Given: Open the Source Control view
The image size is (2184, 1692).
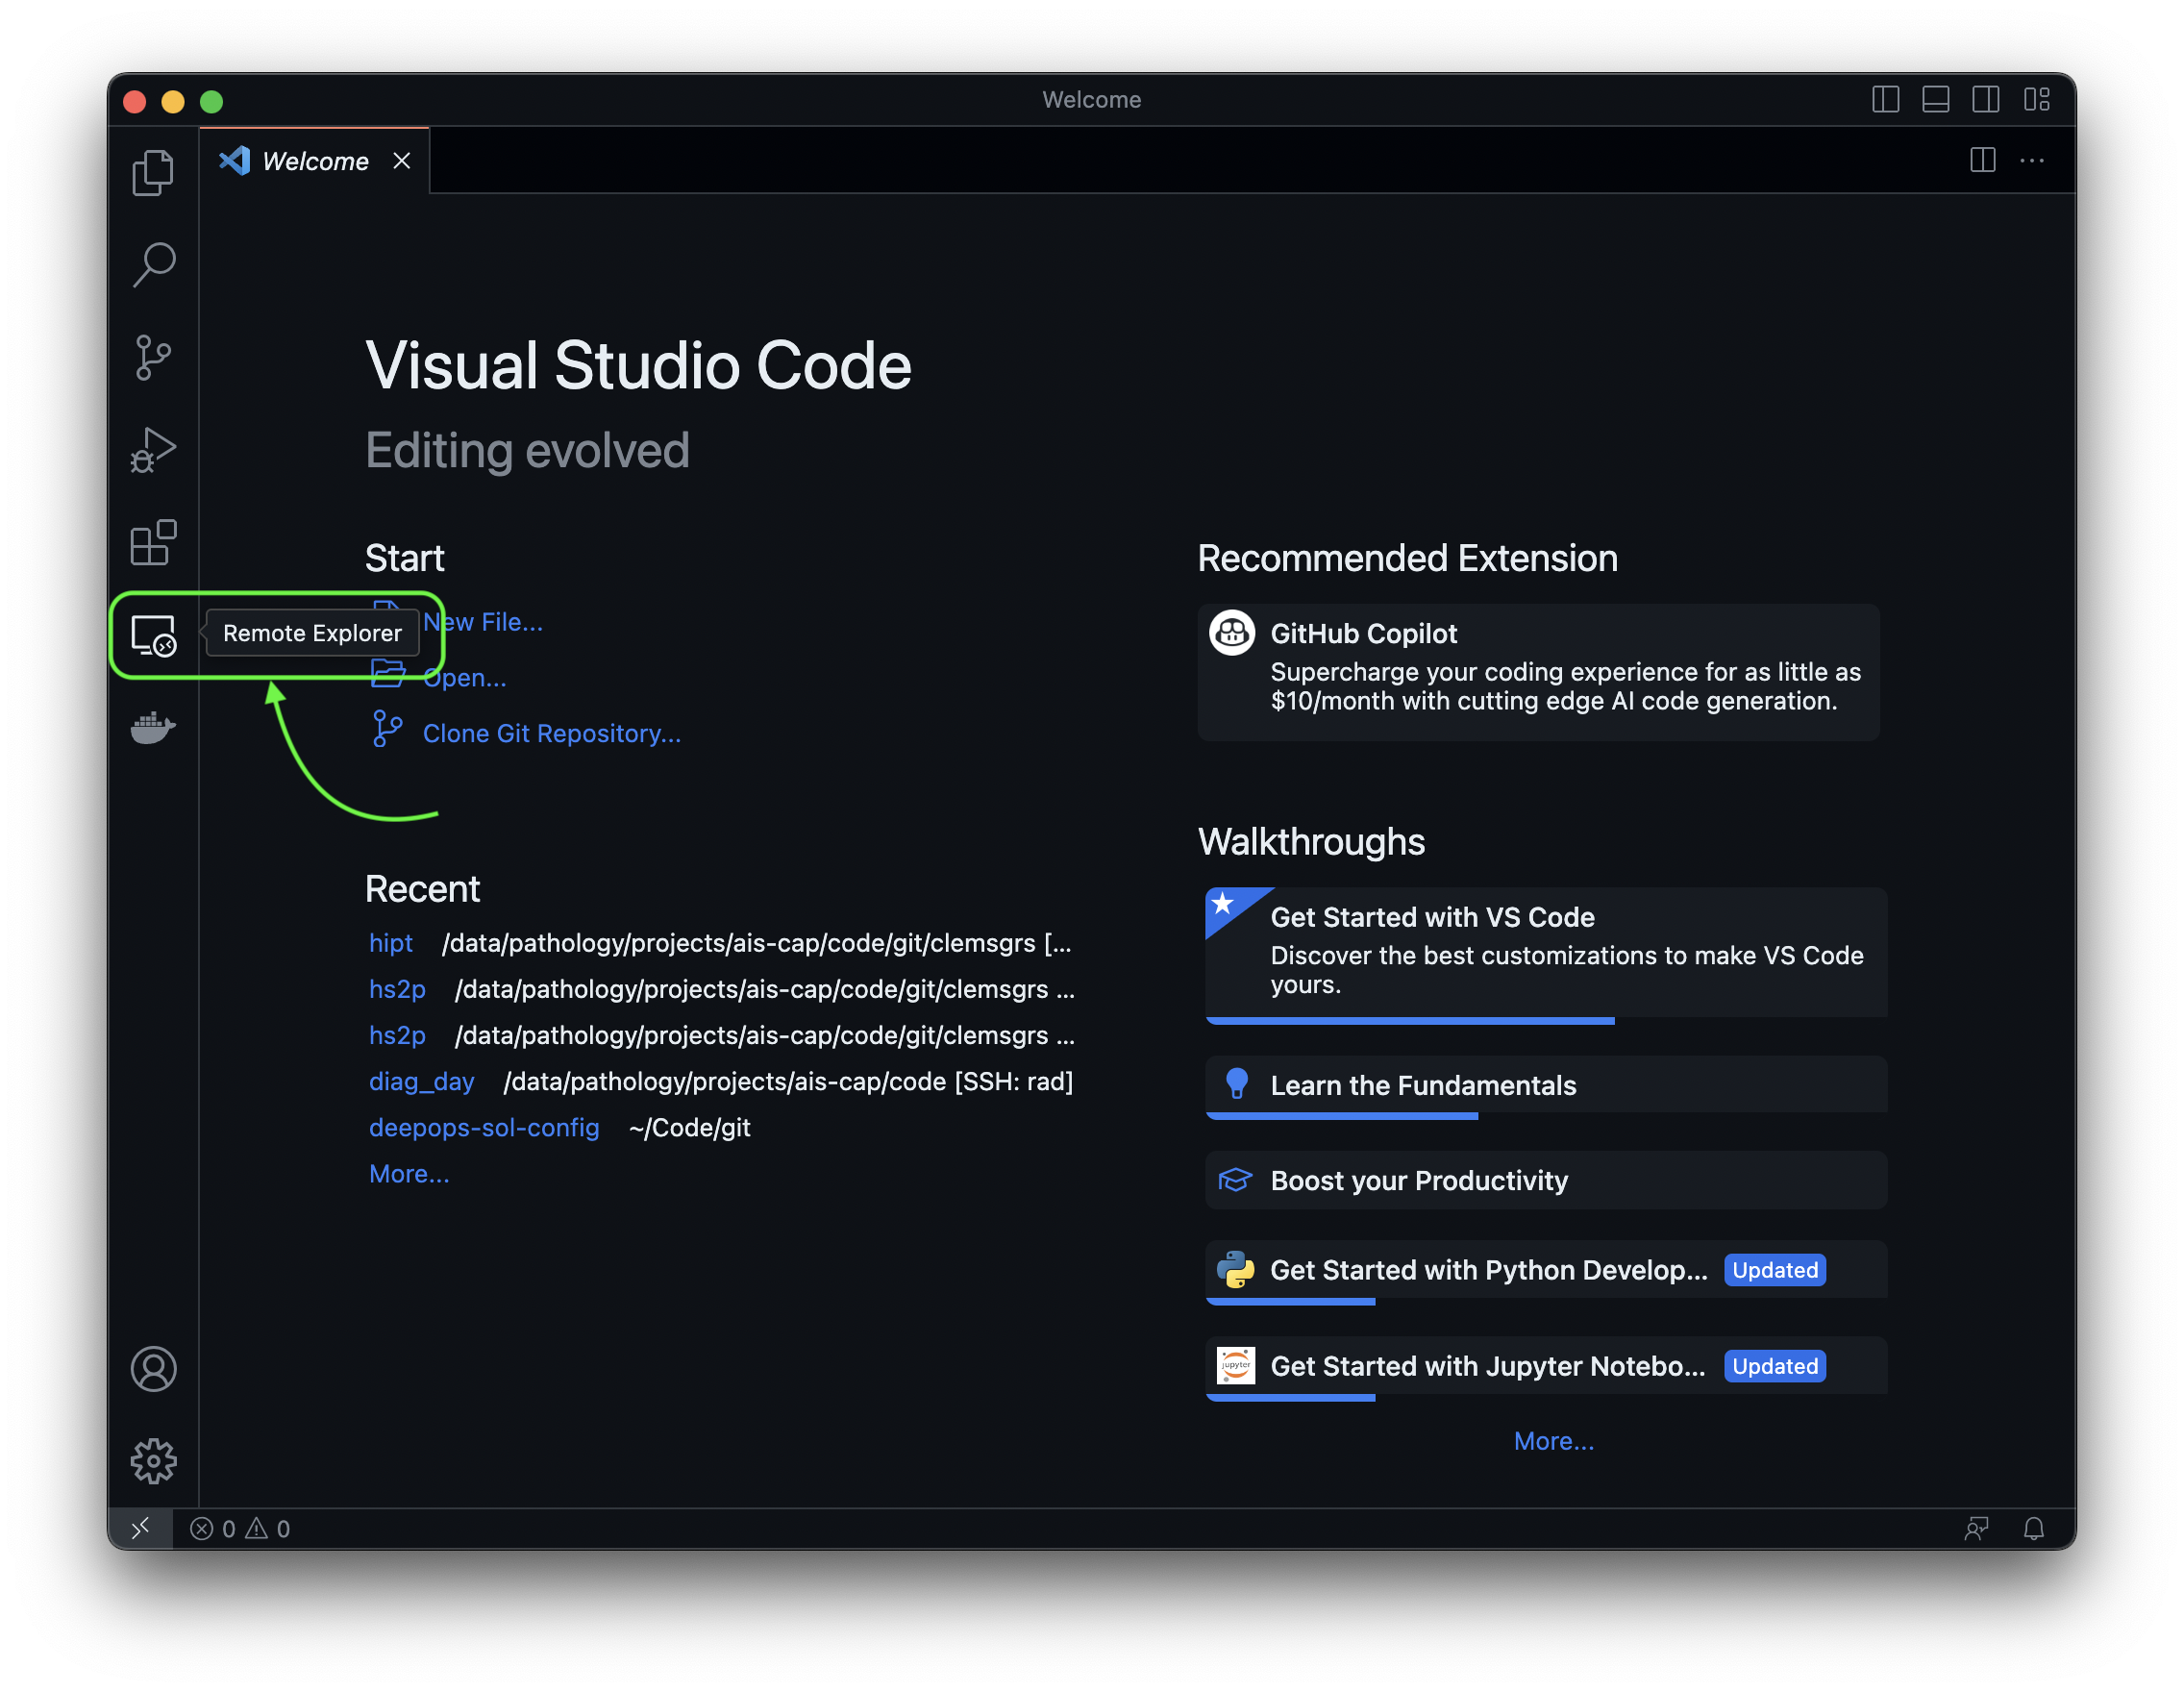Looking at the screenshot, I should pos(153,358).
